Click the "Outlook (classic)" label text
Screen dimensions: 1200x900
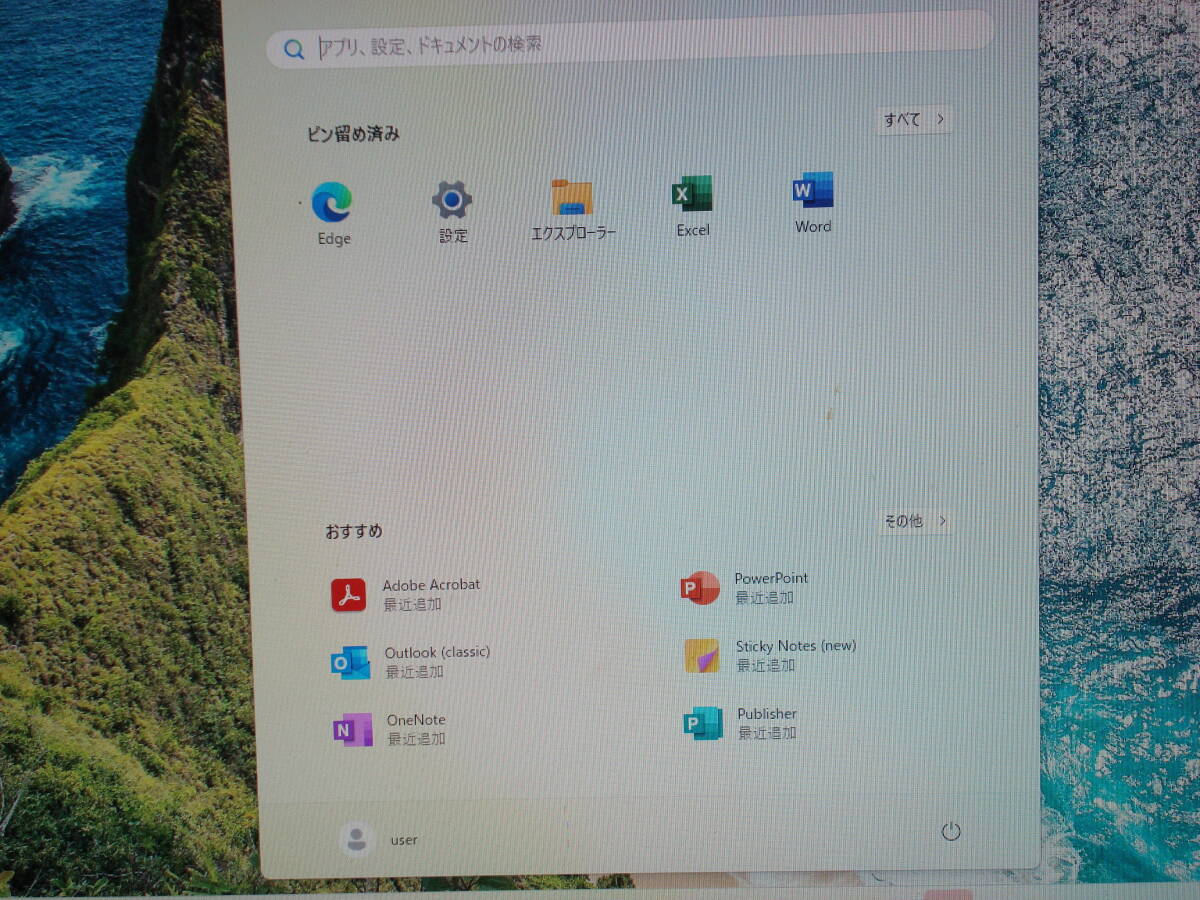click(x=437, y=652)
